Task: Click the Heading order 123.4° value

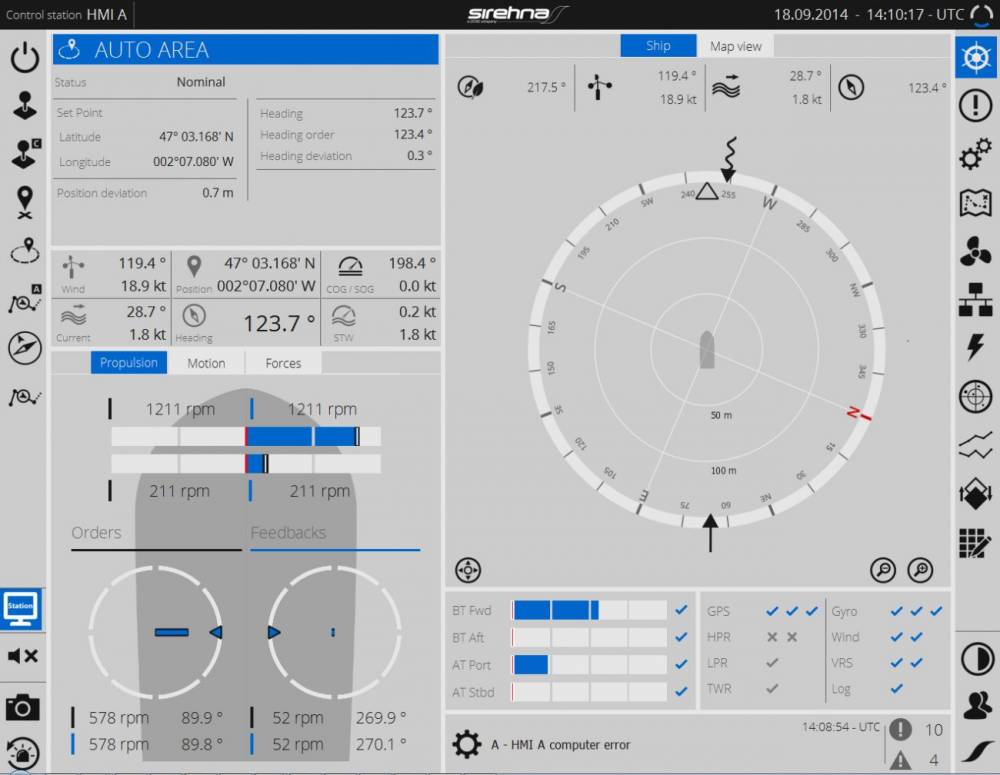Action: click(x=413, y=135)
